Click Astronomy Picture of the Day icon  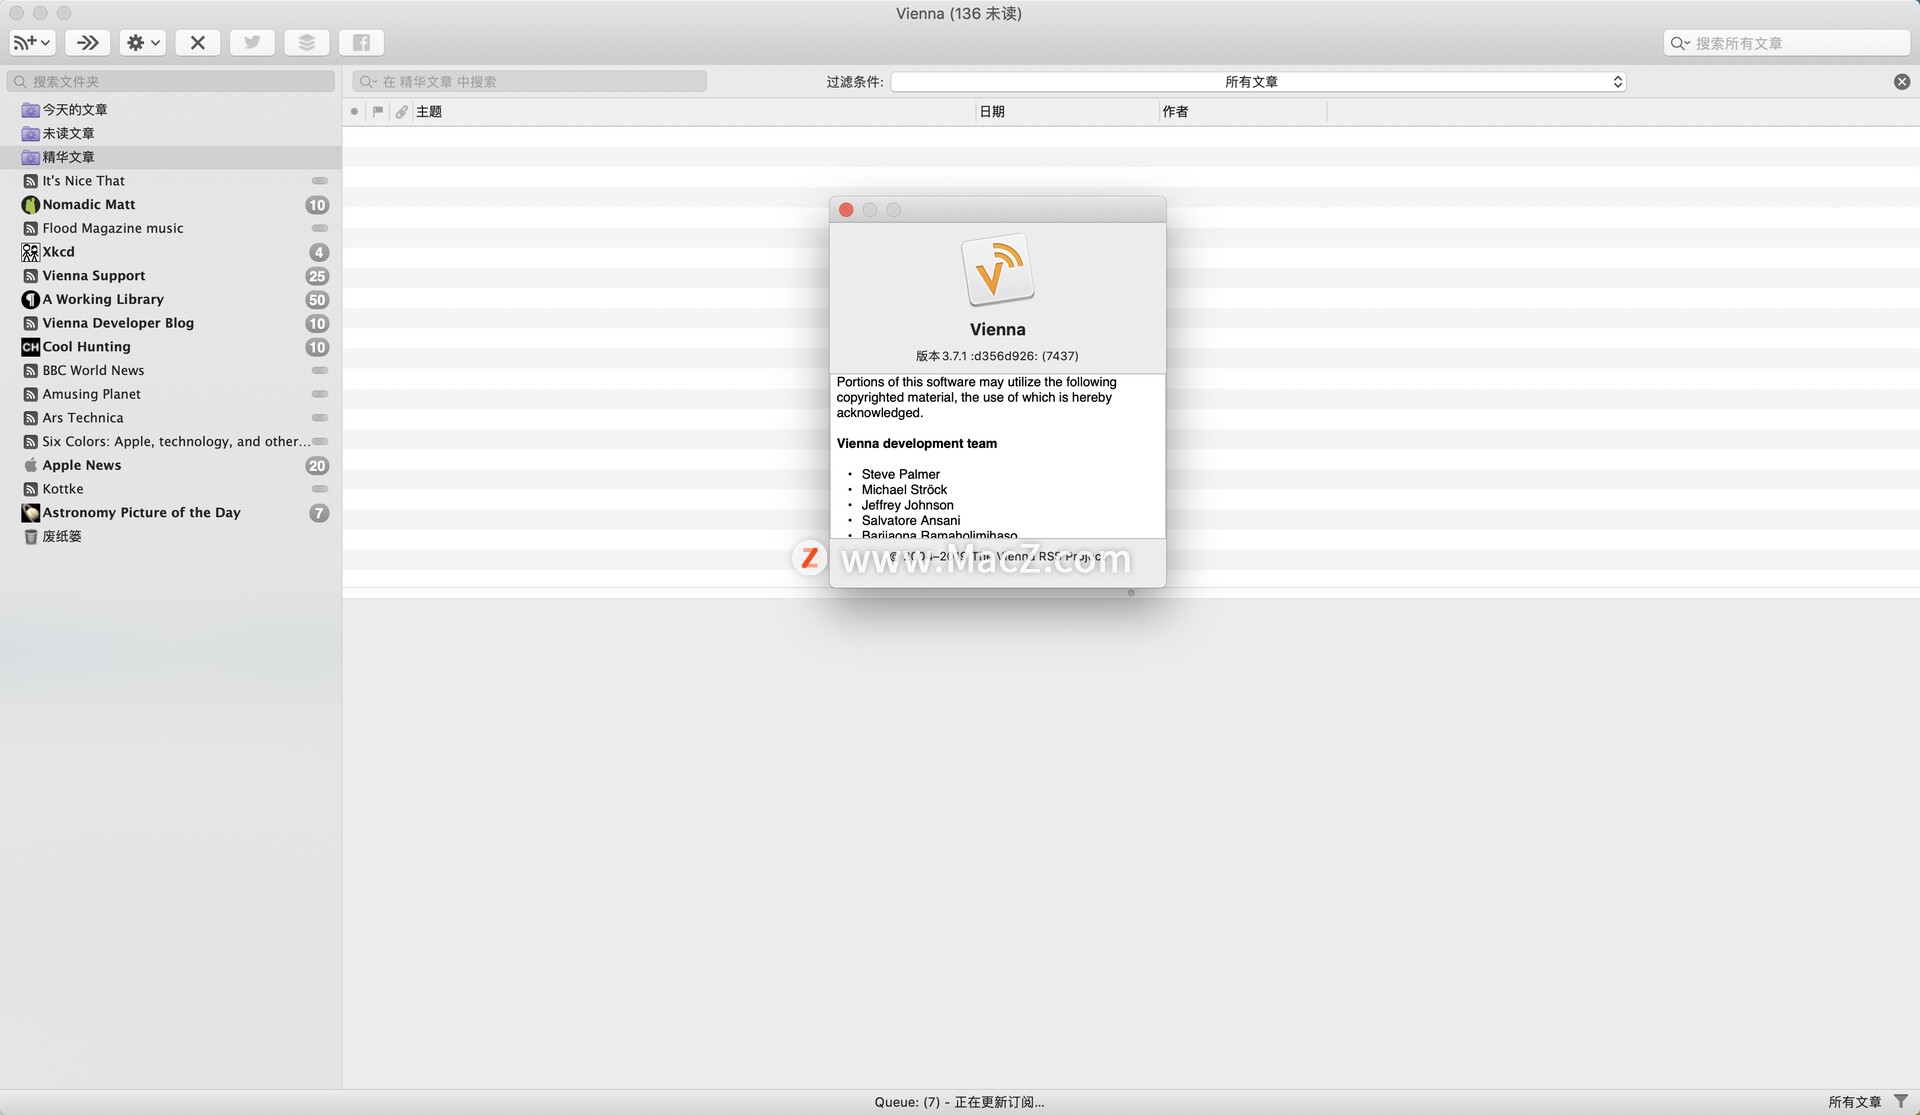coord(31,513)
